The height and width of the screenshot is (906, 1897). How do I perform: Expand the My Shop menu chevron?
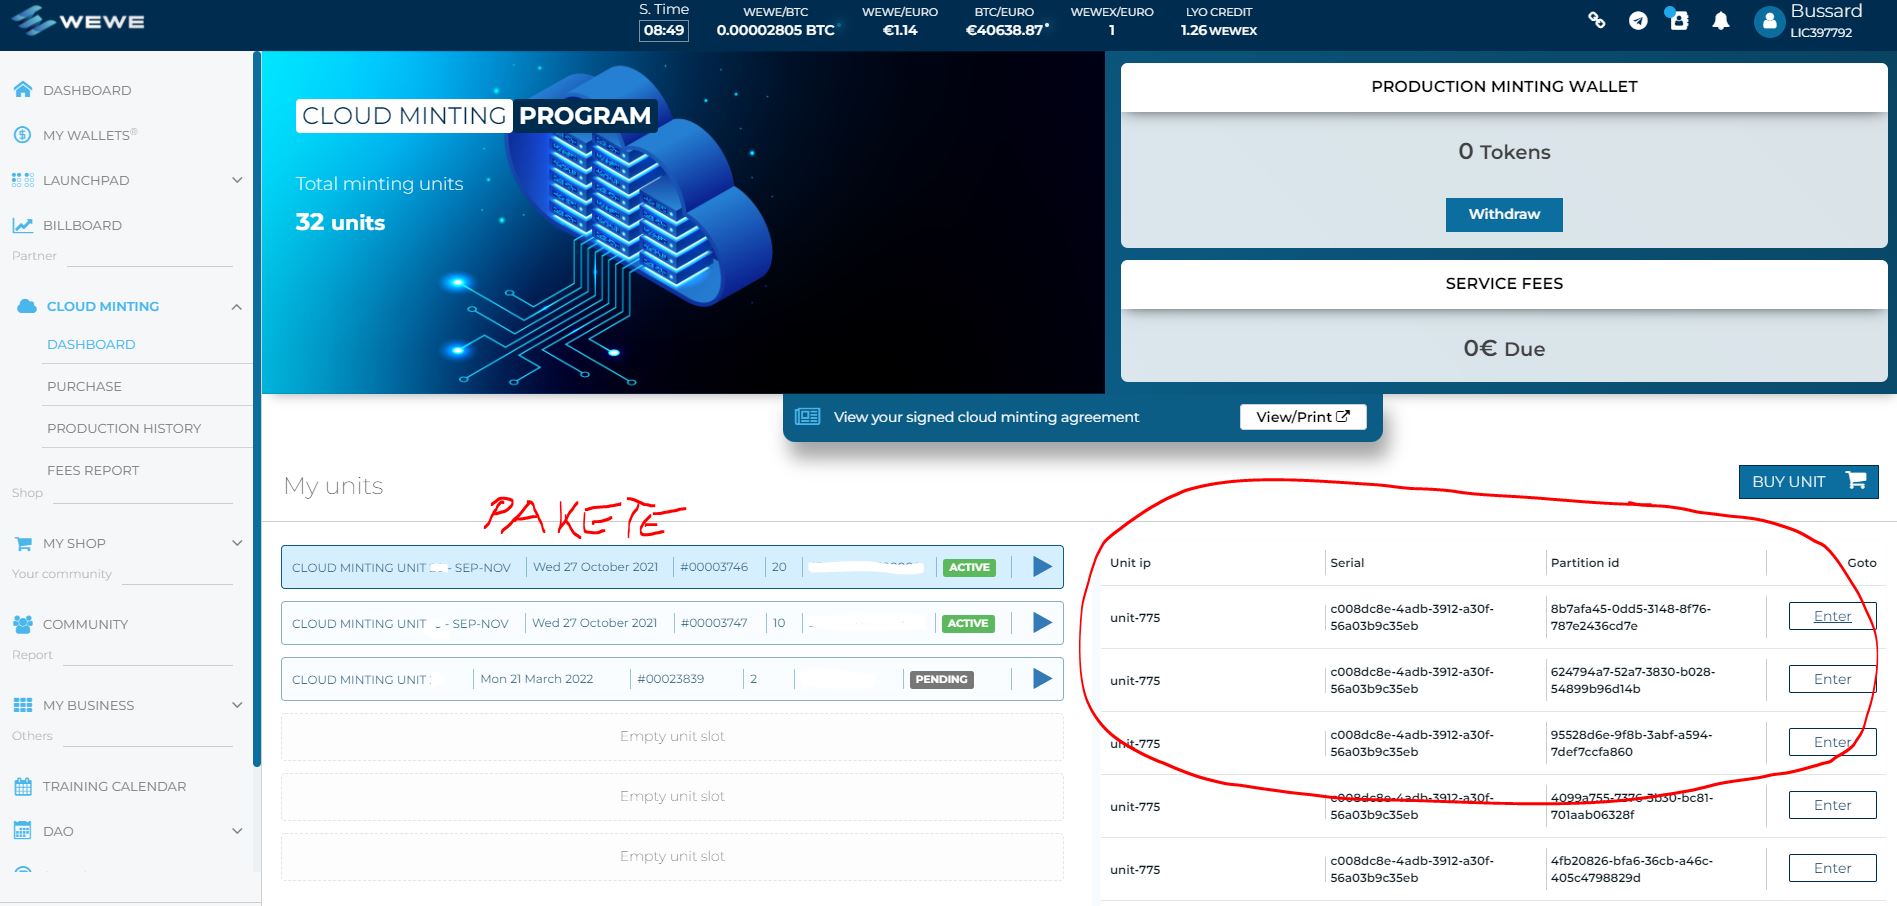point(237,543)
